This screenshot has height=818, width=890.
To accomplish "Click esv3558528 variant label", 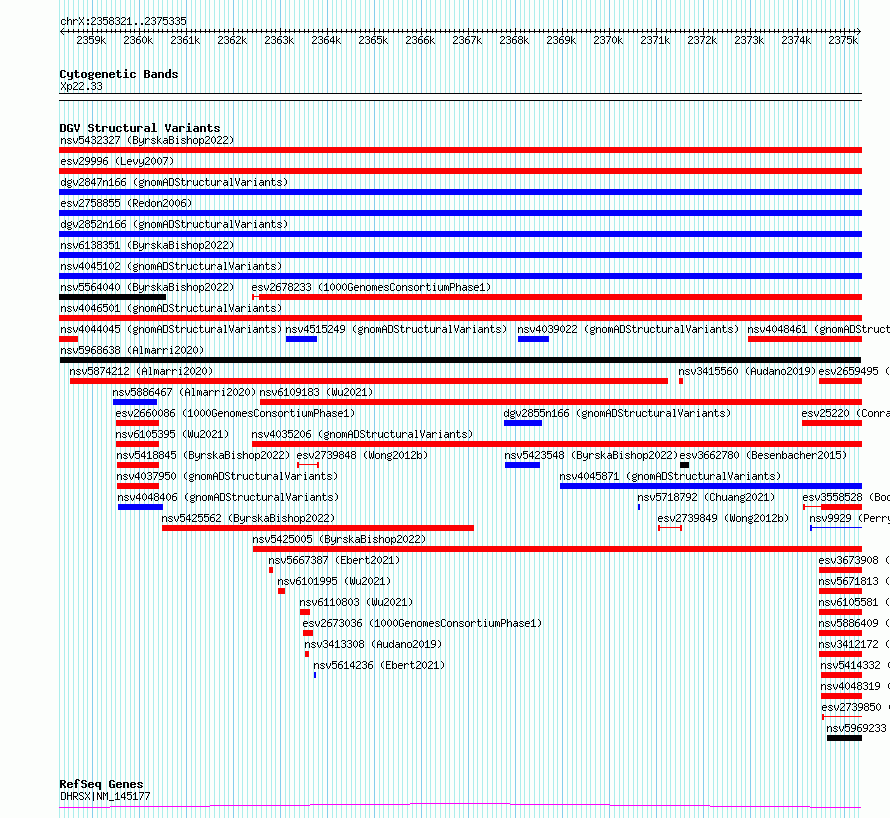I will 846,497.
